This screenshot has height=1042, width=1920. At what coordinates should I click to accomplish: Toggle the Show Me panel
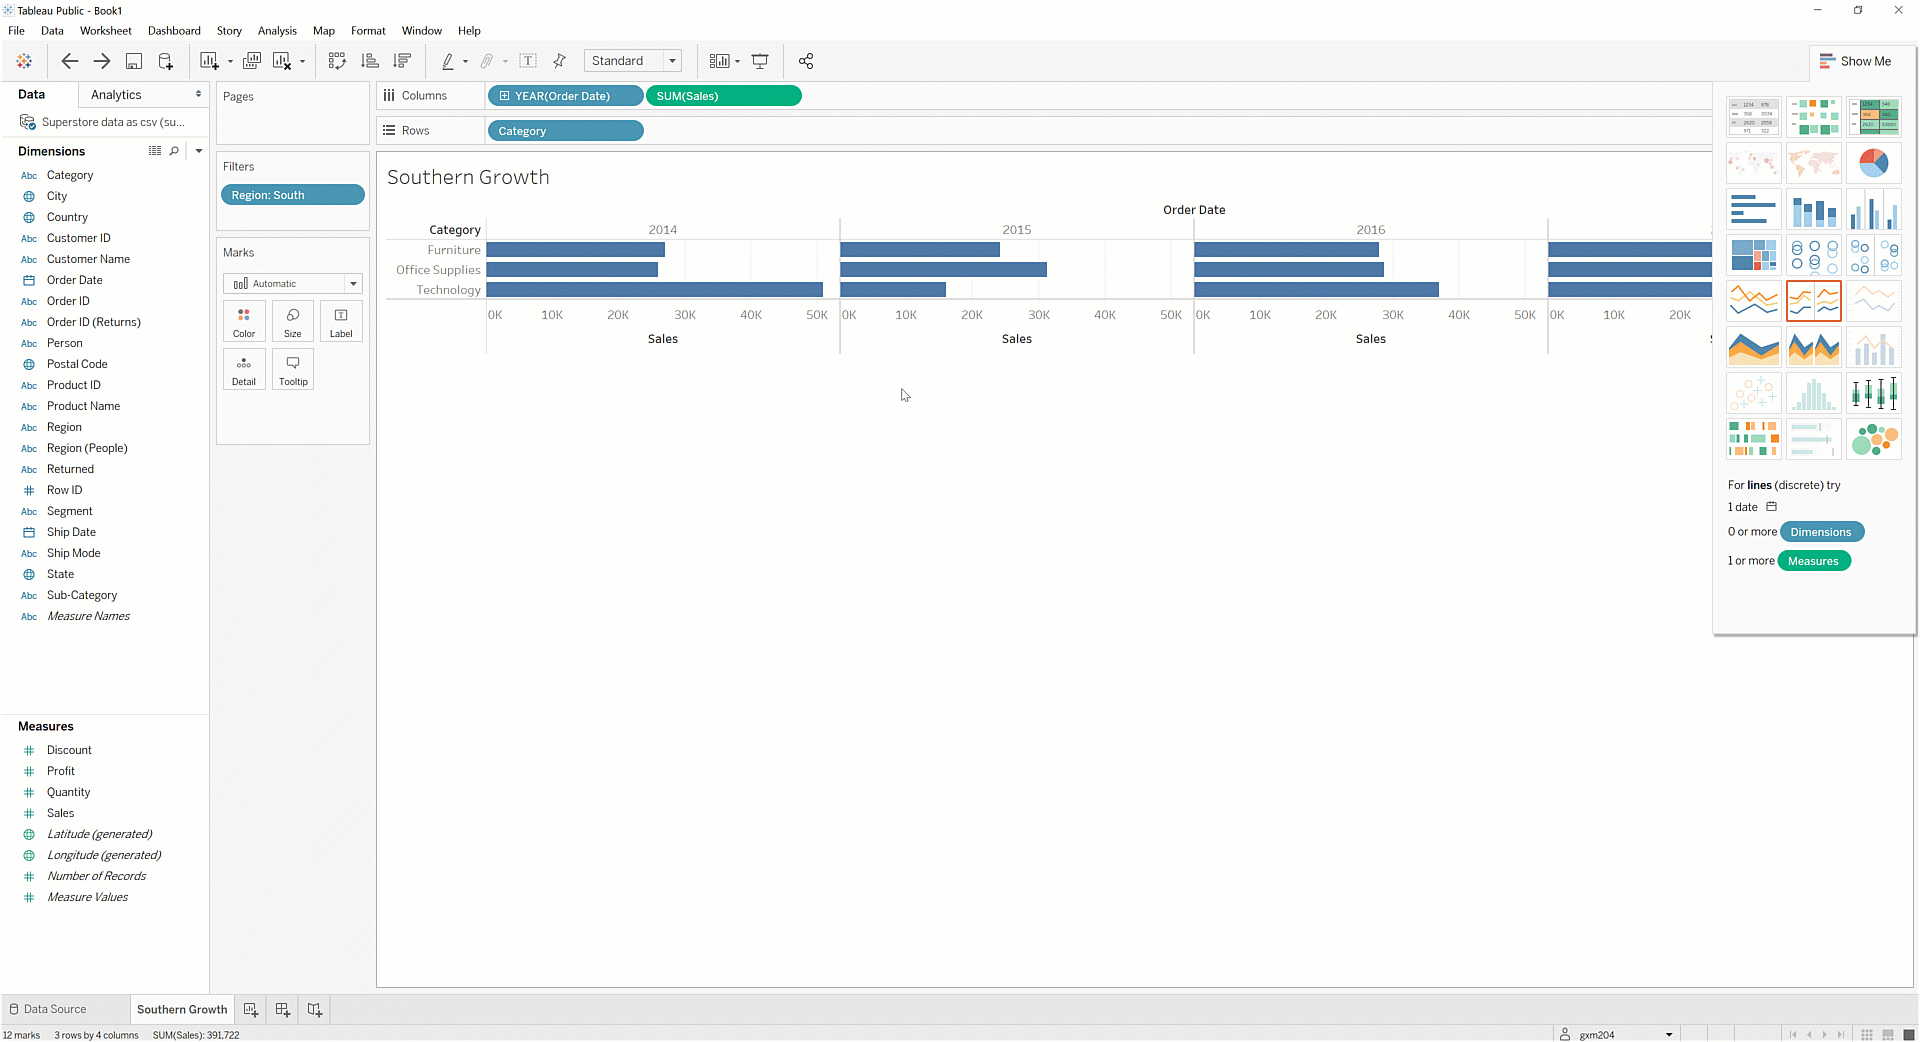tap(1855, 61)
